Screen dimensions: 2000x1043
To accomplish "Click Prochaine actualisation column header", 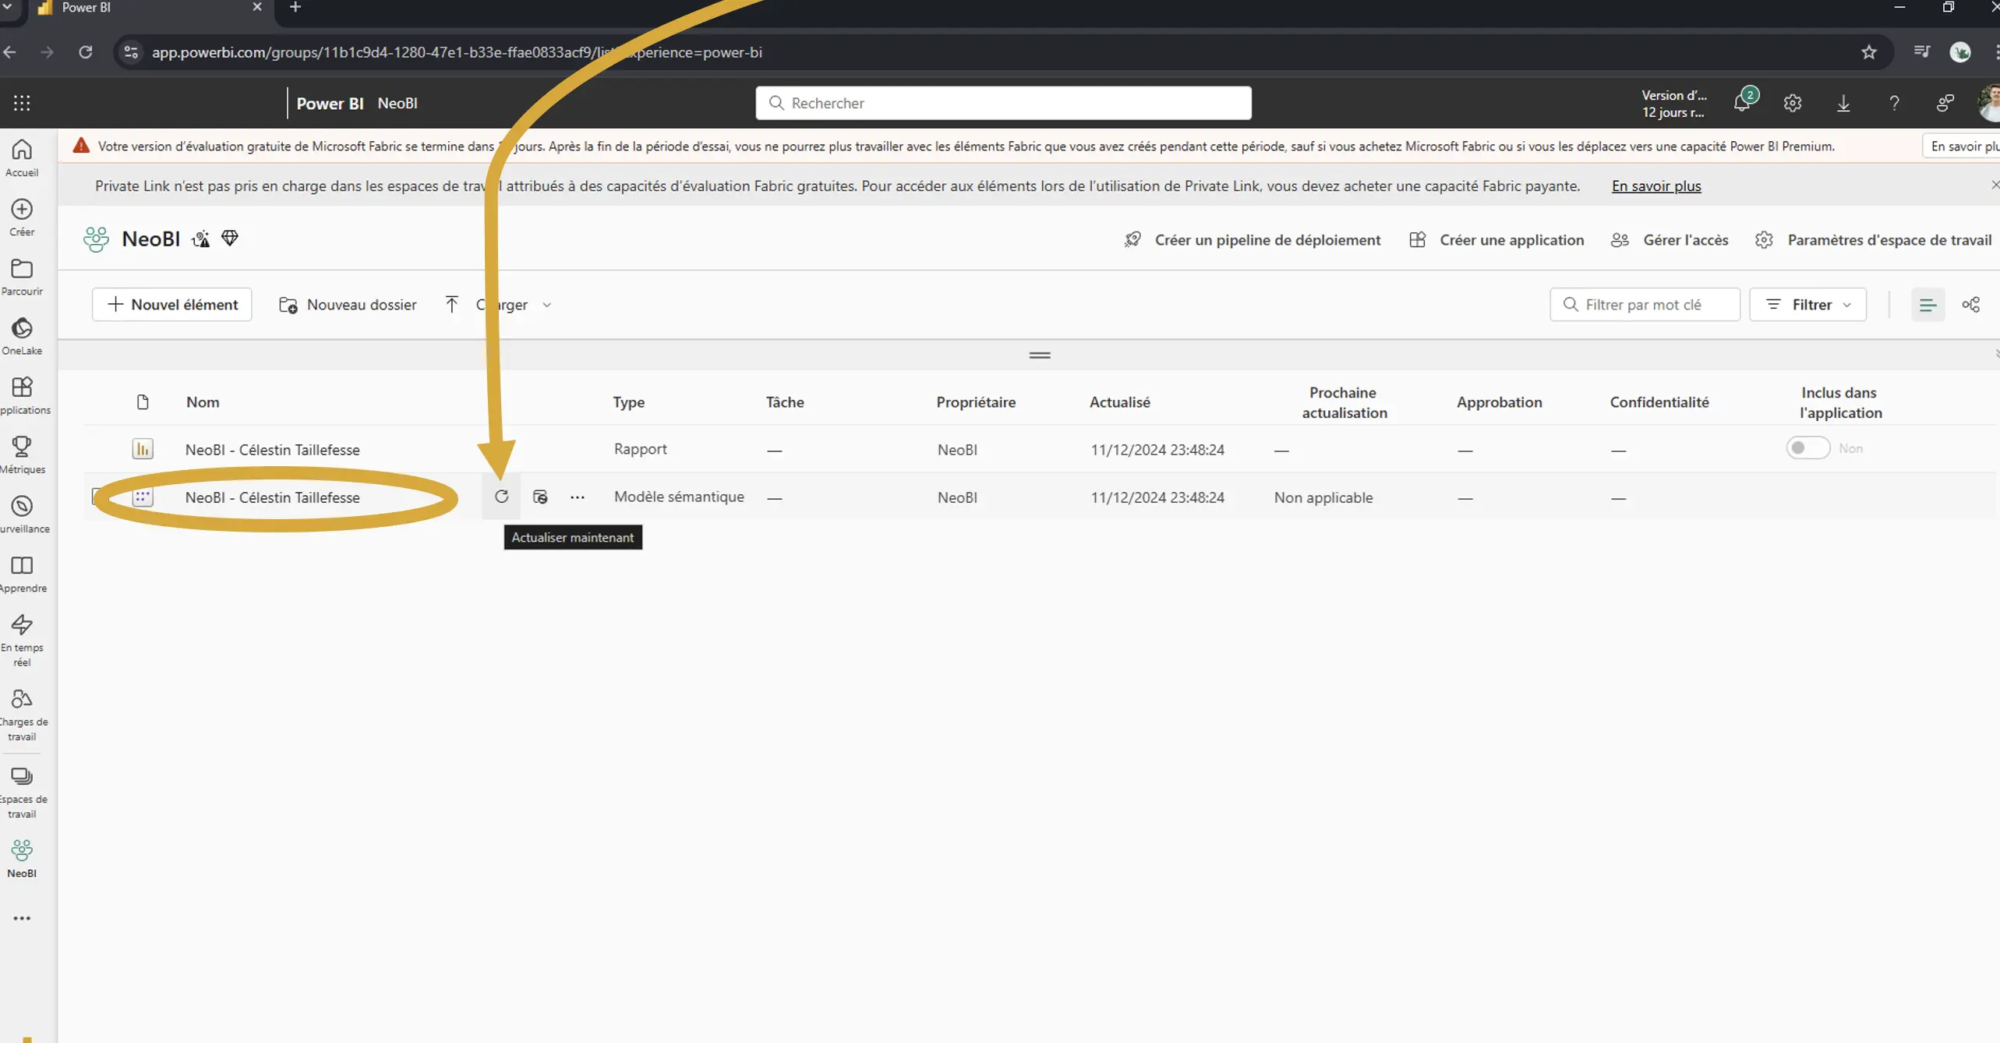I will tap(1344, 403).
